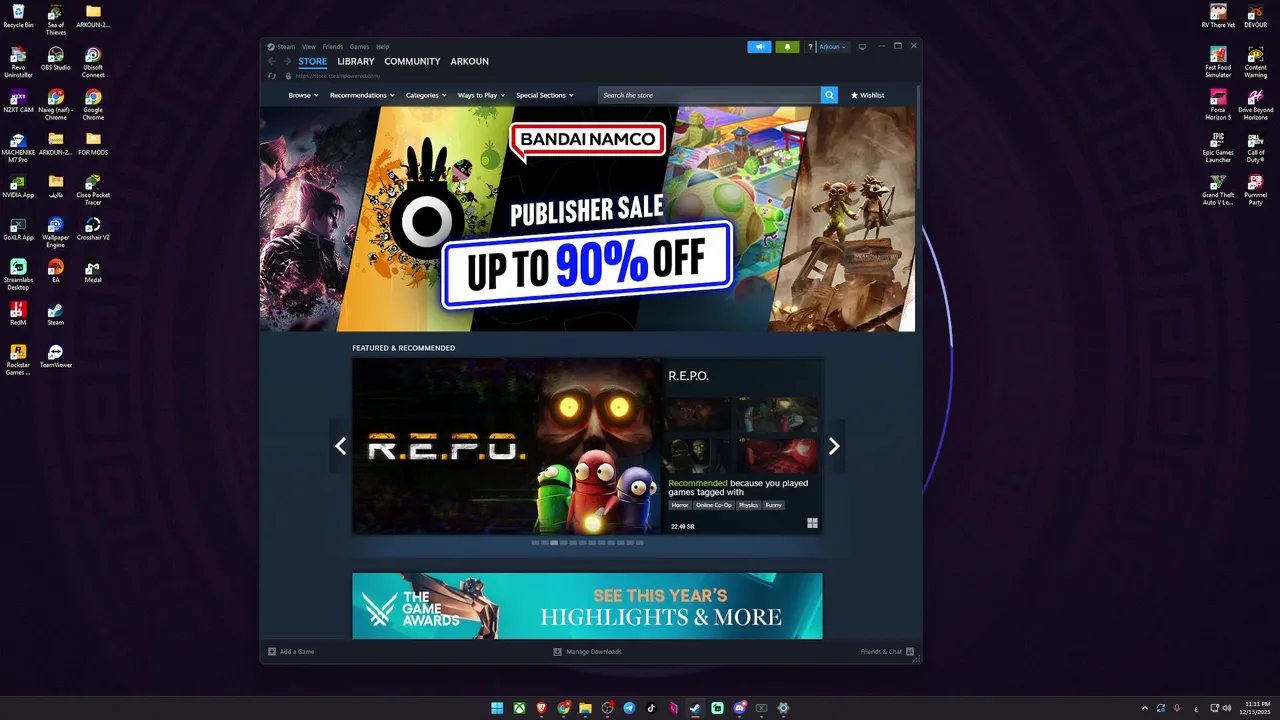
Task: Go forward with the Steam forward arrow
Action: (287, 61)
